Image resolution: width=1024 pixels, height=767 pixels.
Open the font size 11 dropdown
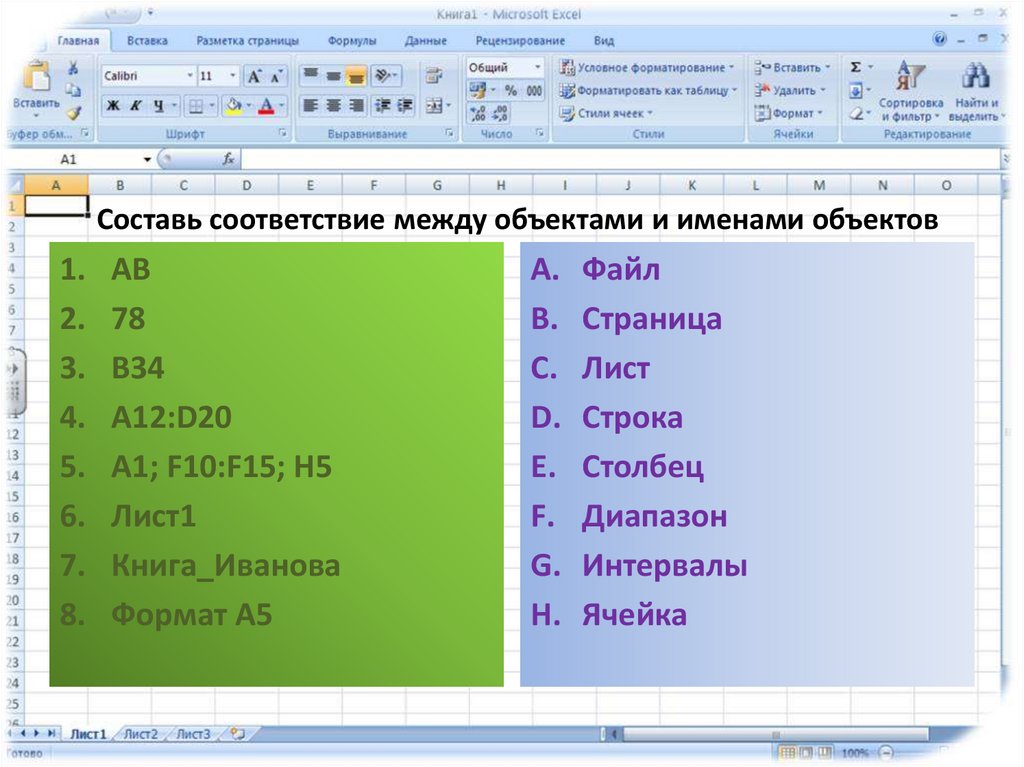pyautogui.click(x=232, y=76)
